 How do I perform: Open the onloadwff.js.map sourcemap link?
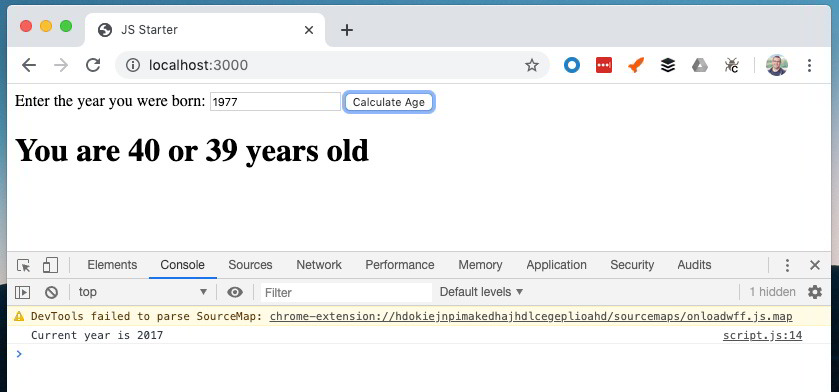(x=531, y=317)
